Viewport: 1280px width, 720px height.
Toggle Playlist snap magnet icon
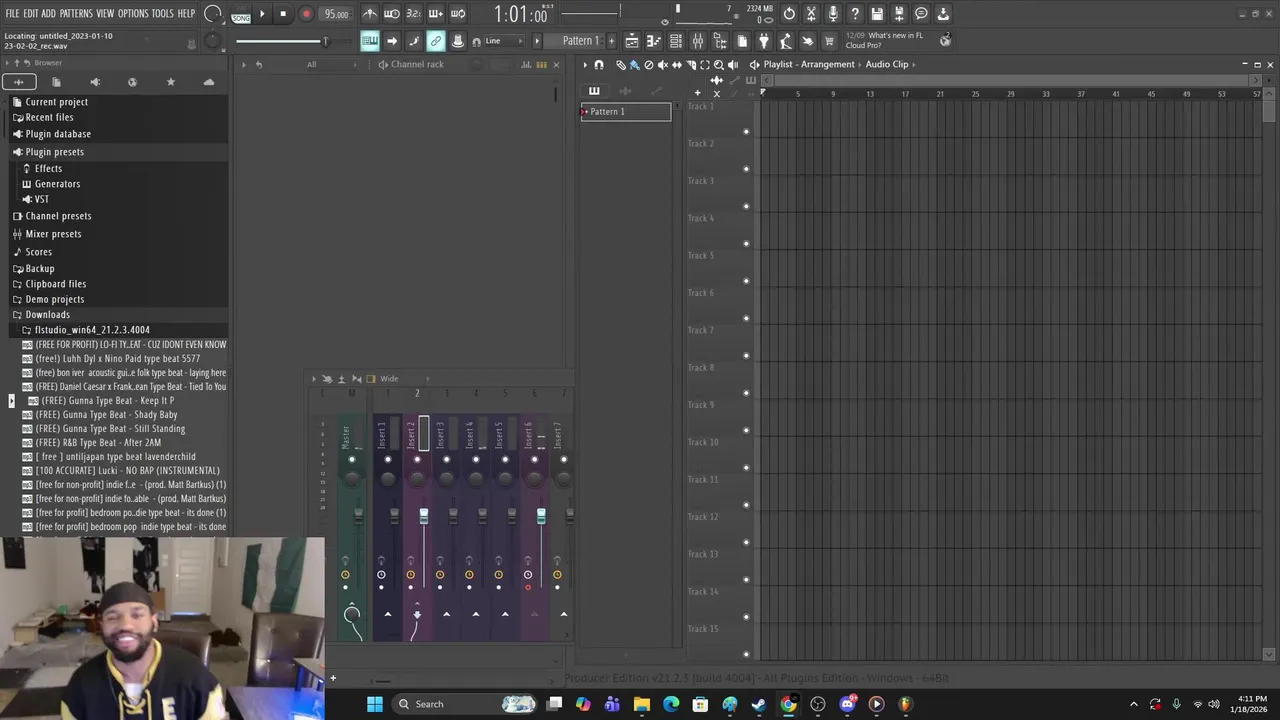599,65
